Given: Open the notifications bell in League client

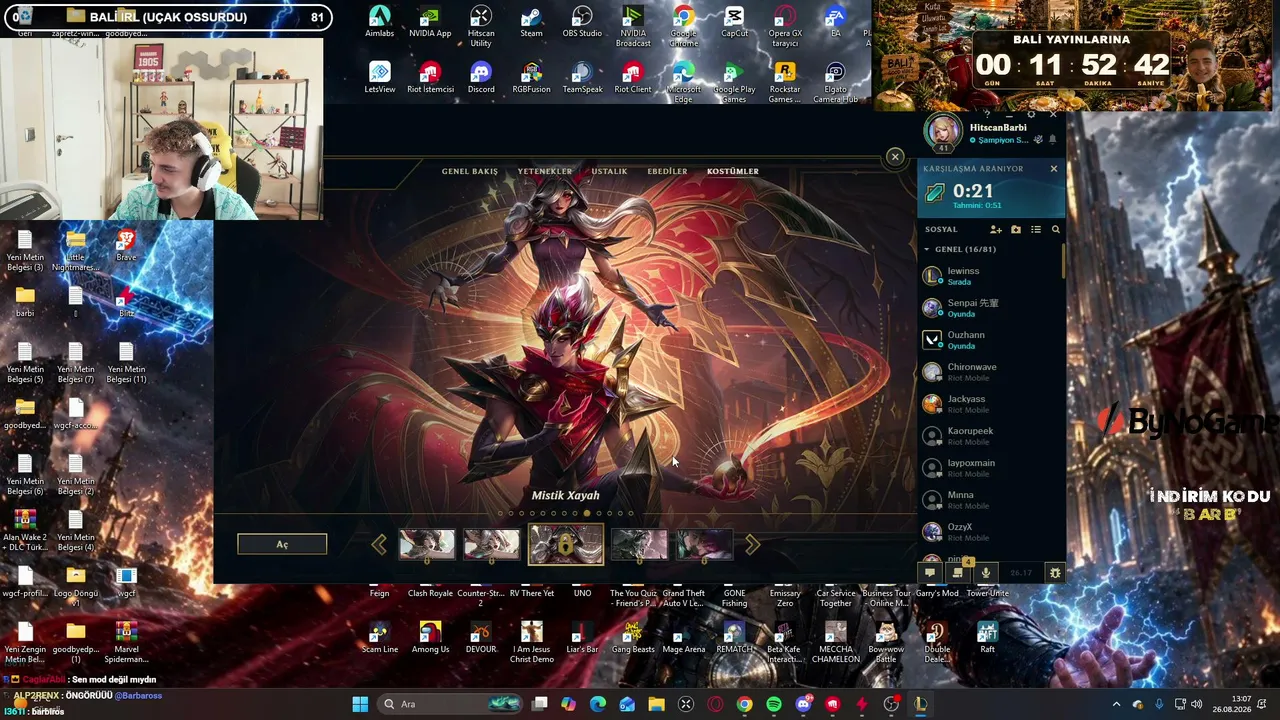Looking at the screenshot, I should [1052, 140].
